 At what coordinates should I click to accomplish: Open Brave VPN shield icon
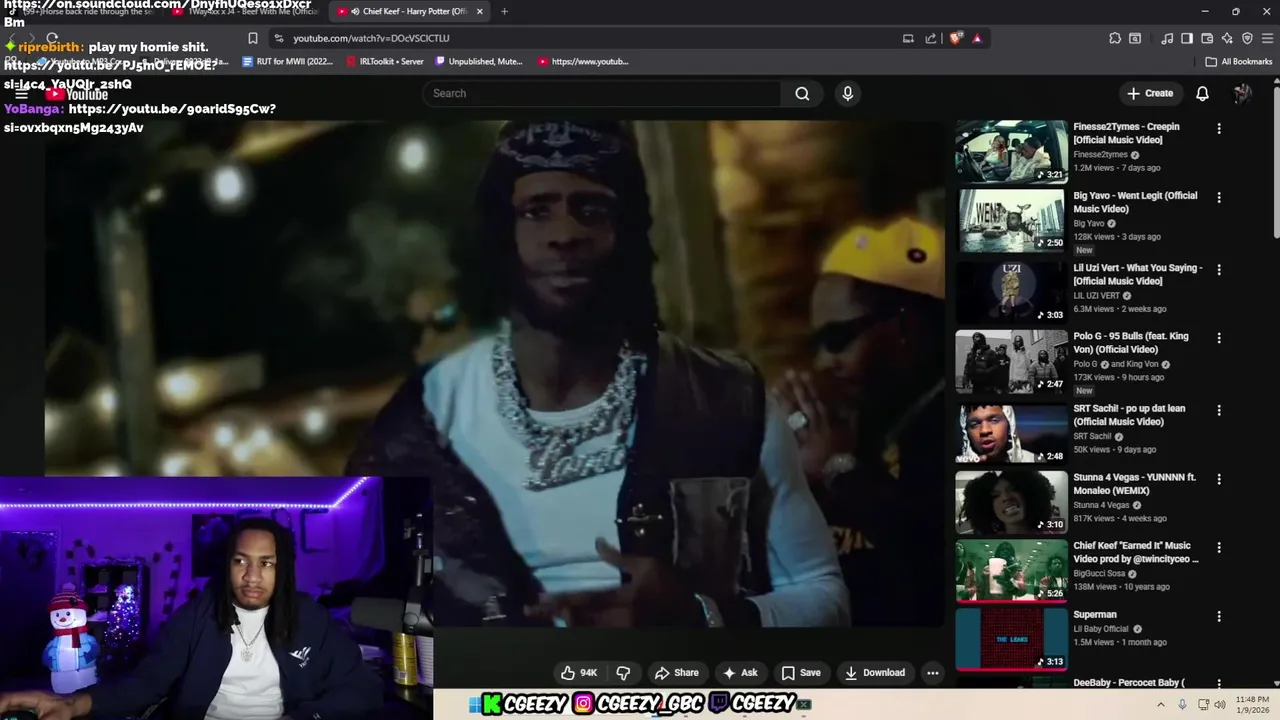click(1247, 38)
